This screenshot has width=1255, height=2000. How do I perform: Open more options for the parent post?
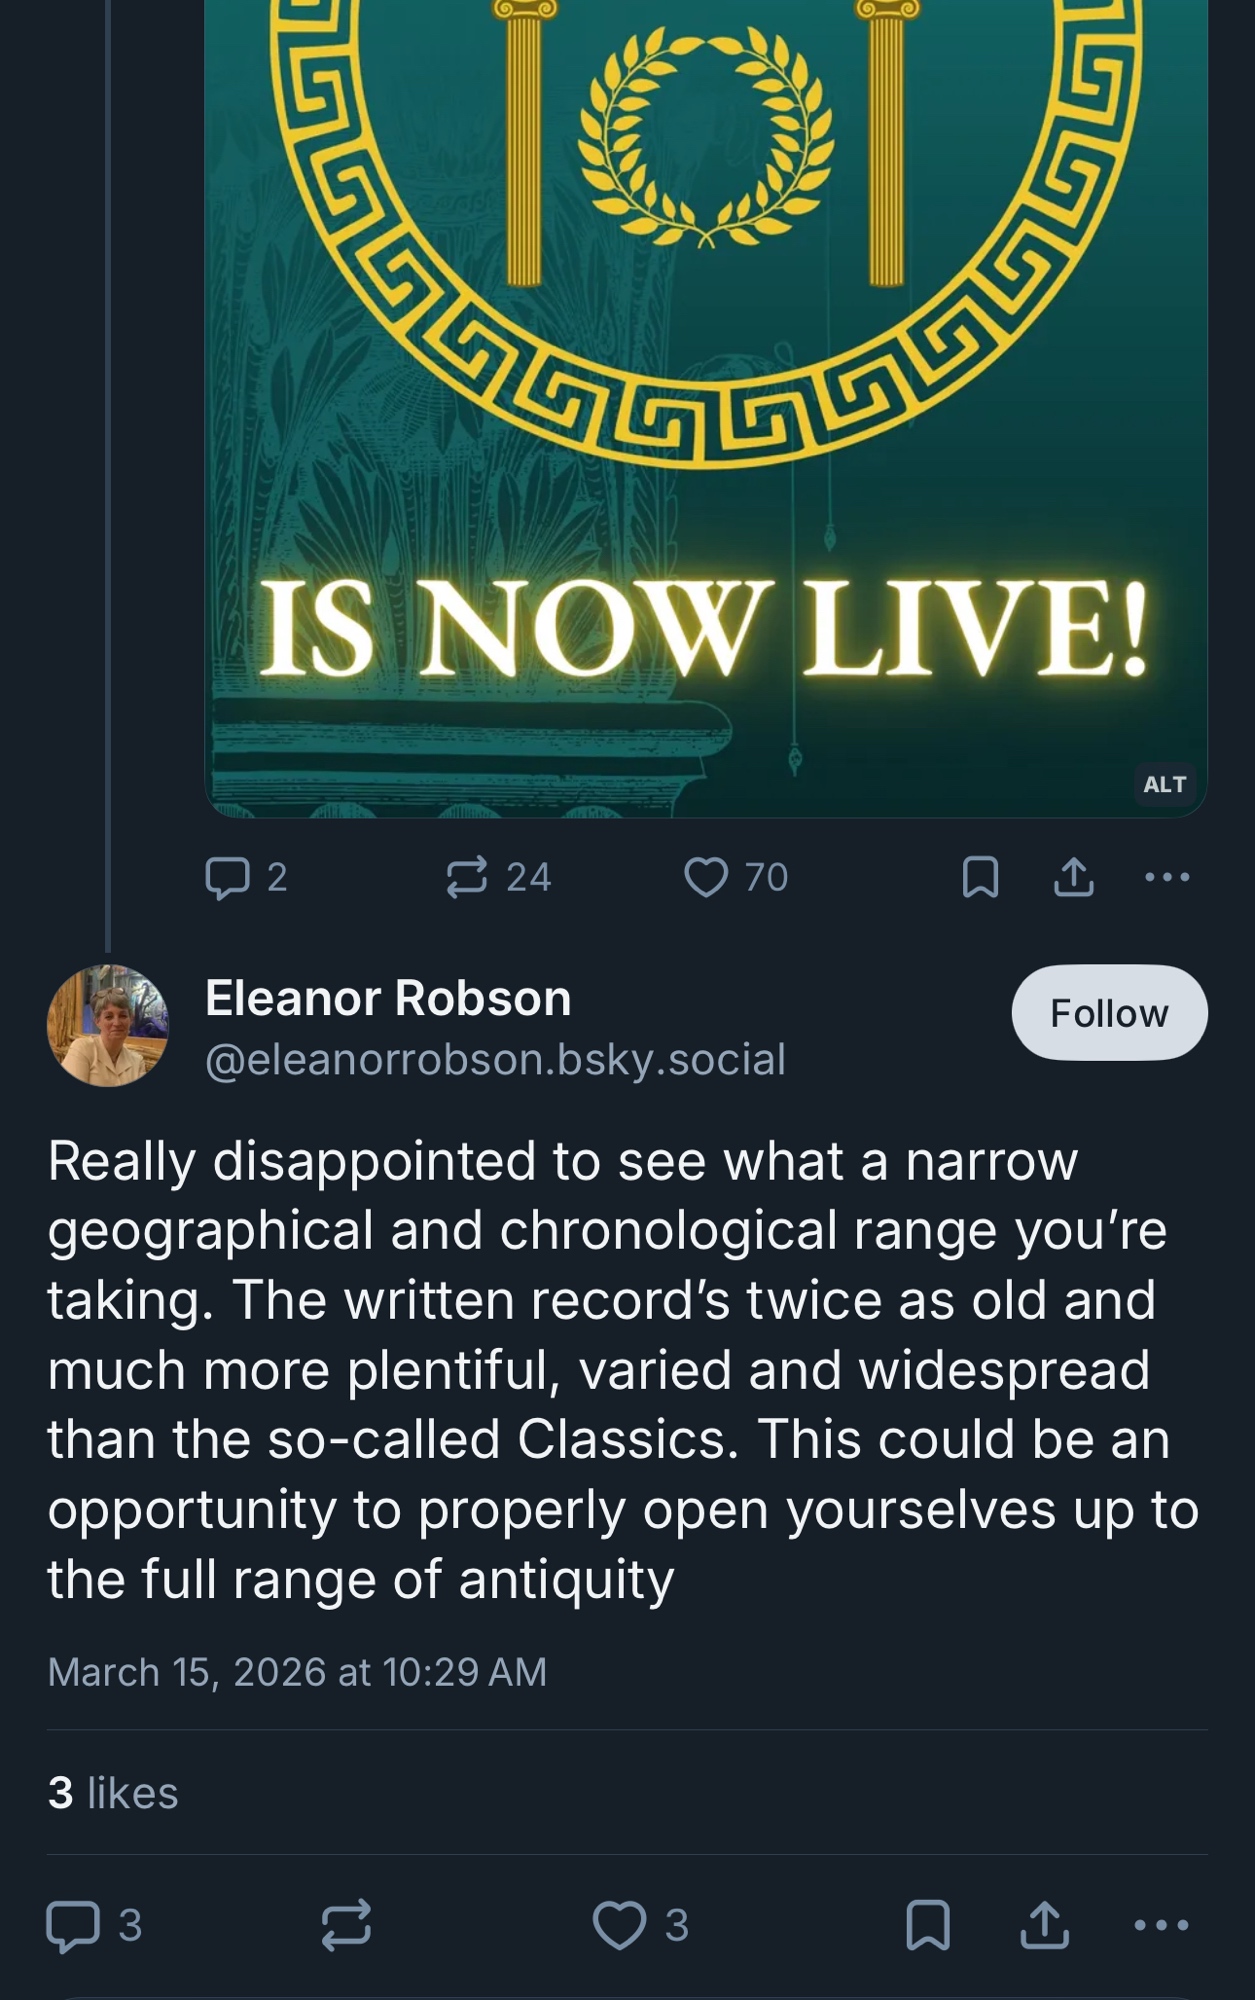[x=1167, y=878]
